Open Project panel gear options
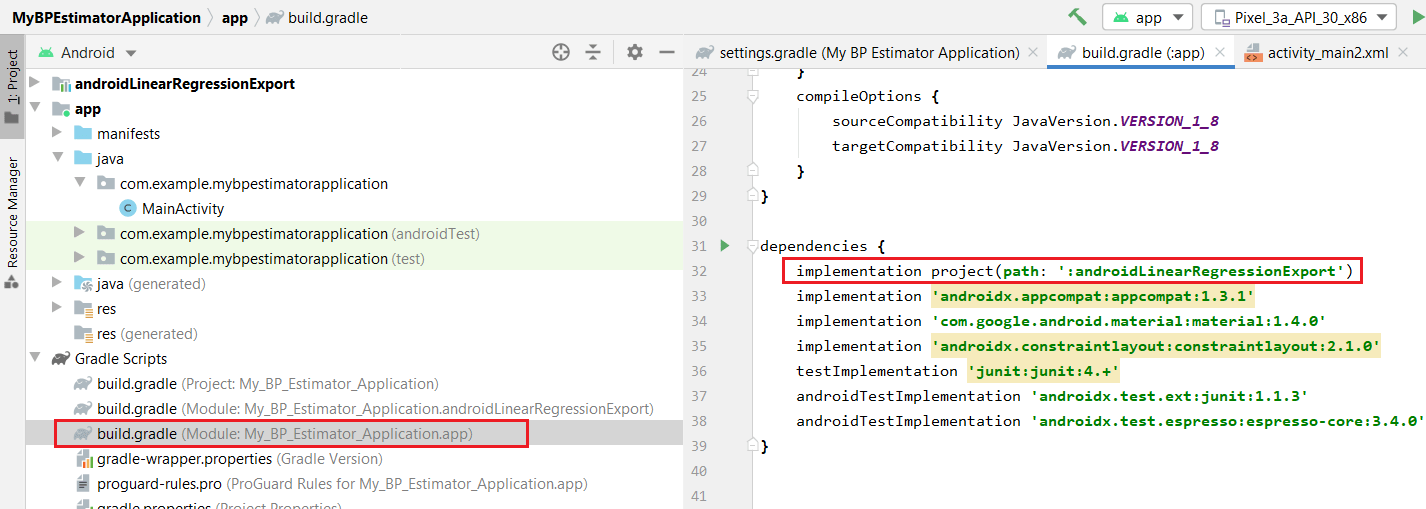This screenshot has width=1426, height=509. (635, 52)
